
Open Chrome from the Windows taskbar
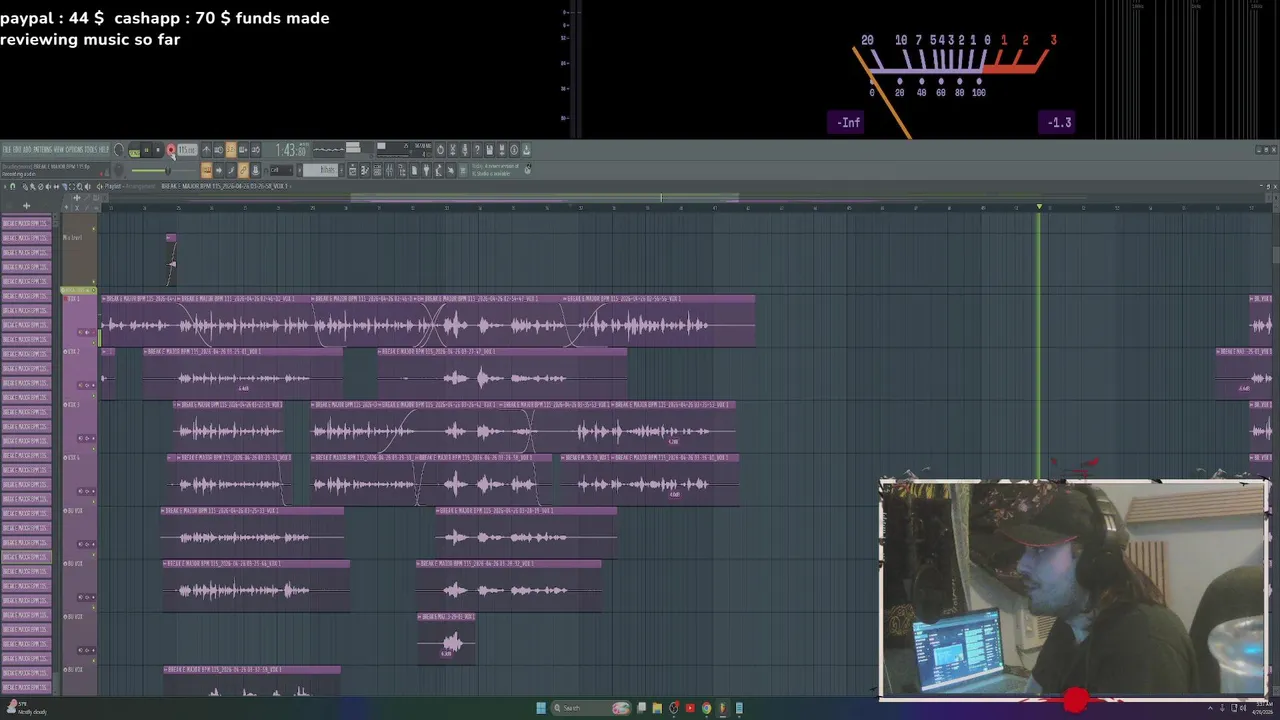tap(707, 708)
